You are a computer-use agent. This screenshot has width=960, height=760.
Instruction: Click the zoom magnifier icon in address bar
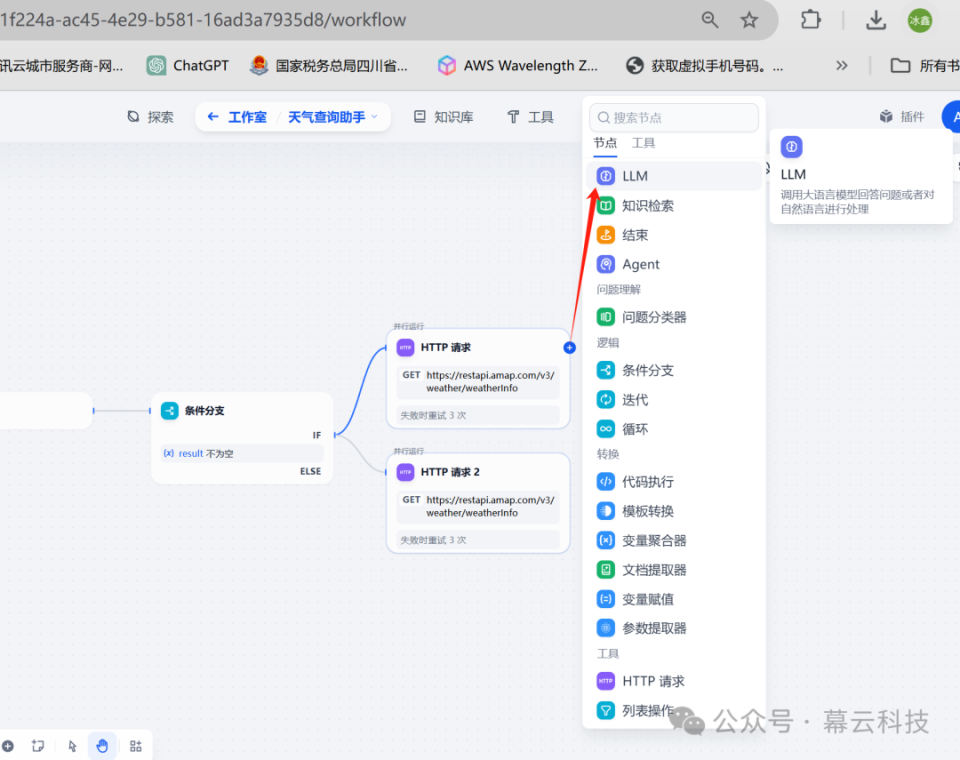[709, 20]
